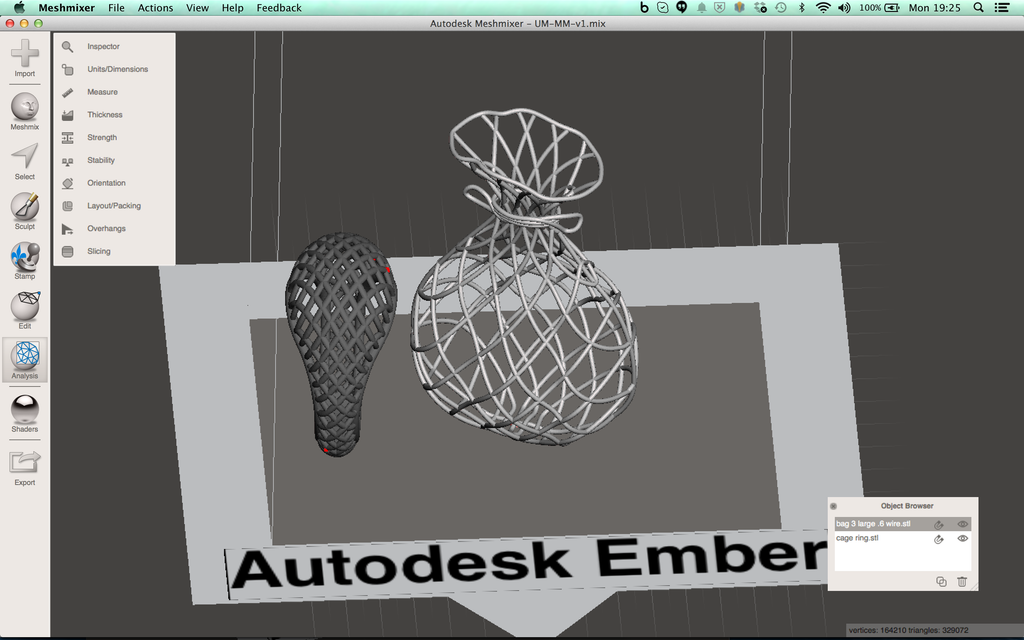
Task: Click the Apple menu icon
Action: [19, 8]
